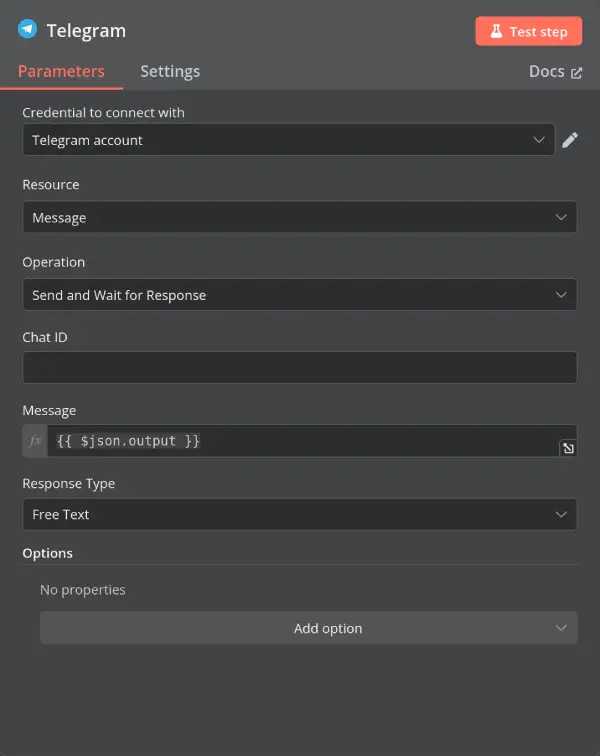Open the Resource dropdown set to Message

click(x=299, y=217)
